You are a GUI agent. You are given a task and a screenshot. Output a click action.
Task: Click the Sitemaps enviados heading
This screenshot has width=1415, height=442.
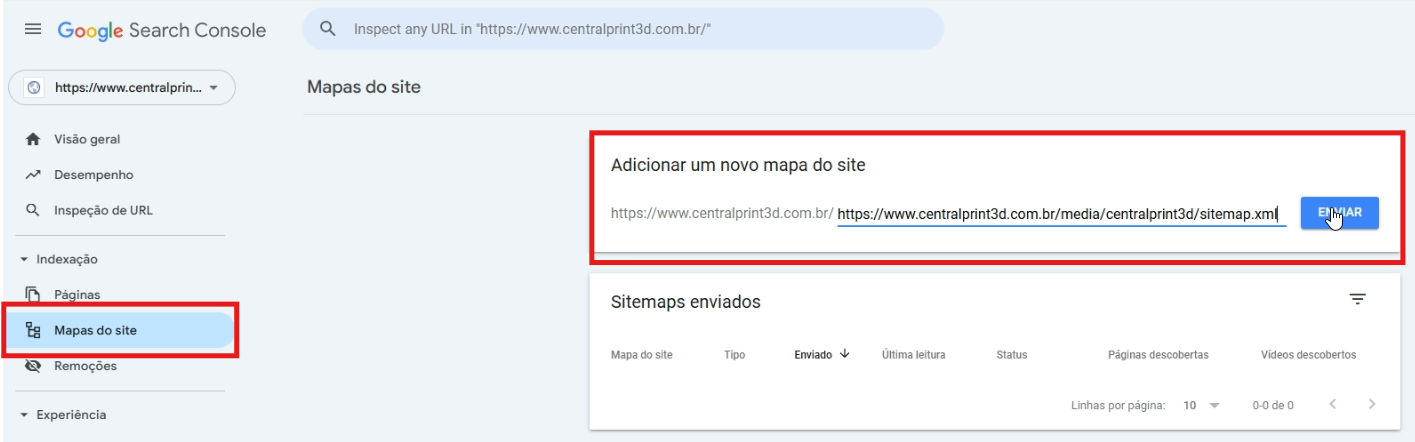(x=685, y=302)
